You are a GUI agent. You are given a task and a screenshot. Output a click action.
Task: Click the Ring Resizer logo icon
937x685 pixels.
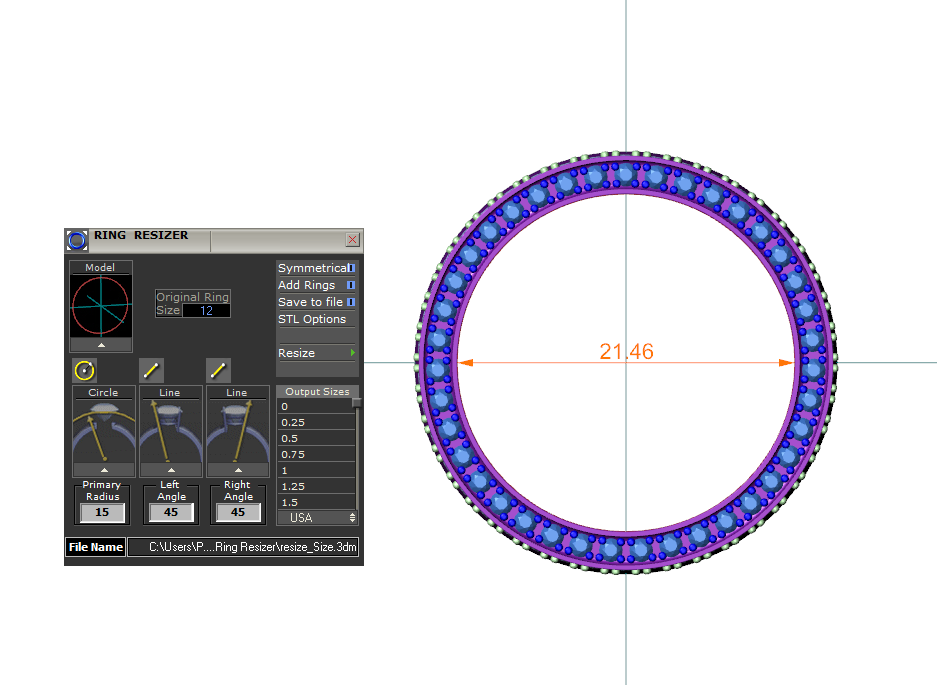[x=77, y=240]
